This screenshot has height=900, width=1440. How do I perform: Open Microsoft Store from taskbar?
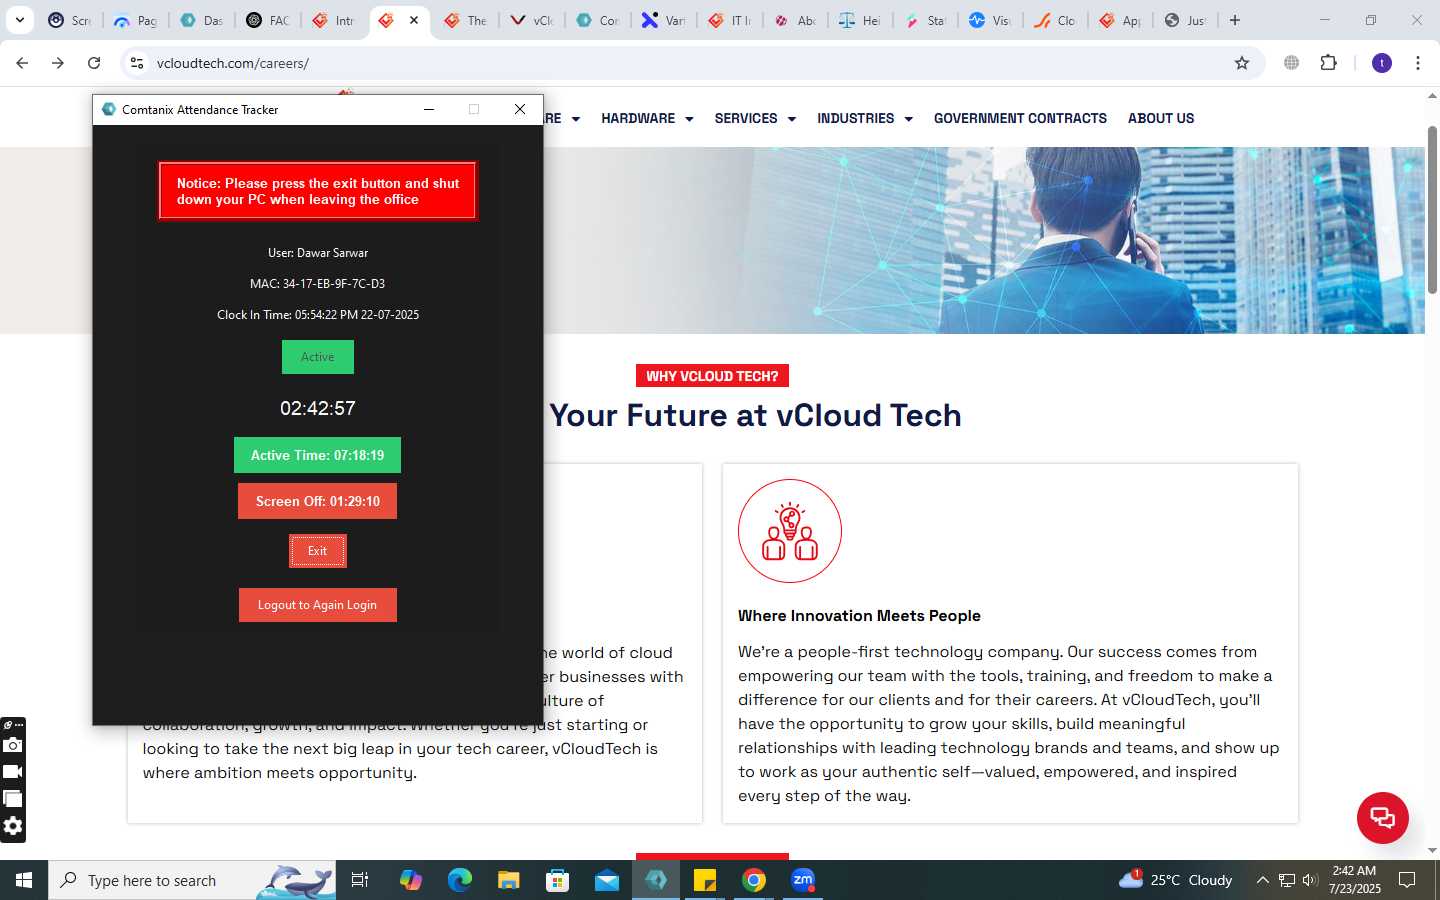coord(558,880)
